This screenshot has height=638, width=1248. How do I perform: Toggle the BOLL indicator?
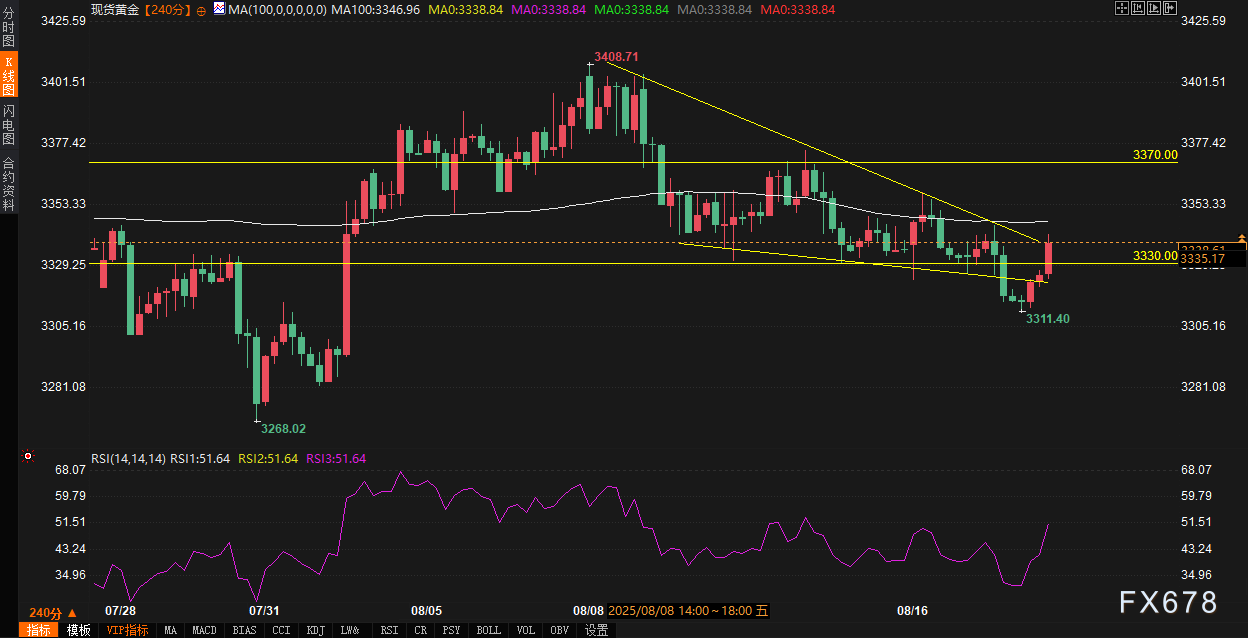tap(488, 630)
